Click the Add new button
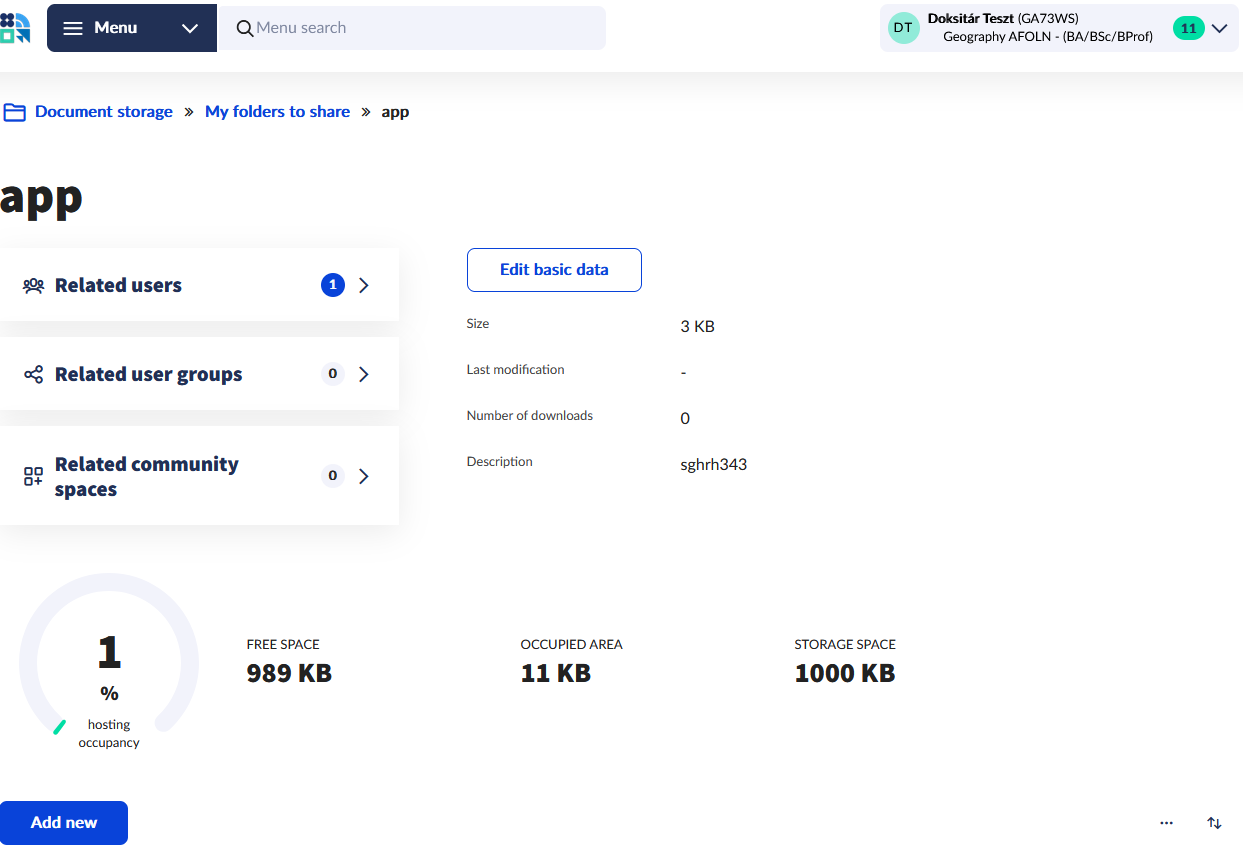The width and height of the screenshot is (1243, 846). 64,823
